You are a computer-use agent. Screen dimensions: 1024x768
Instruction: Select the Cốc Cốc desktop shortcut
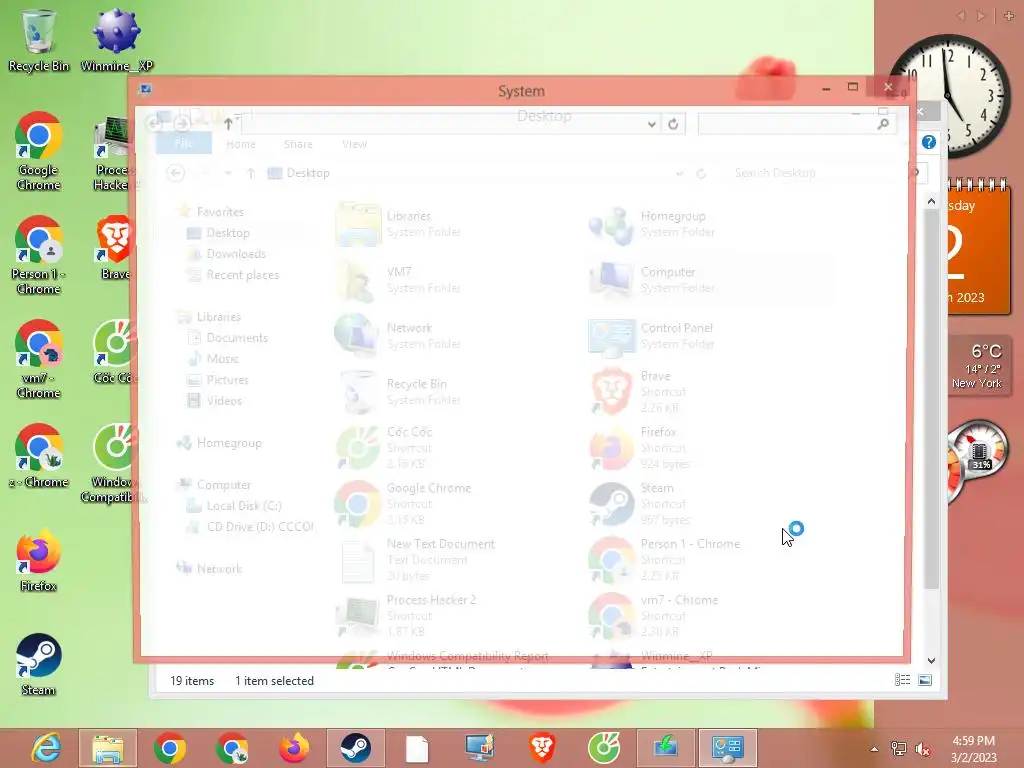pyautogui.click(x=115, y=352)
